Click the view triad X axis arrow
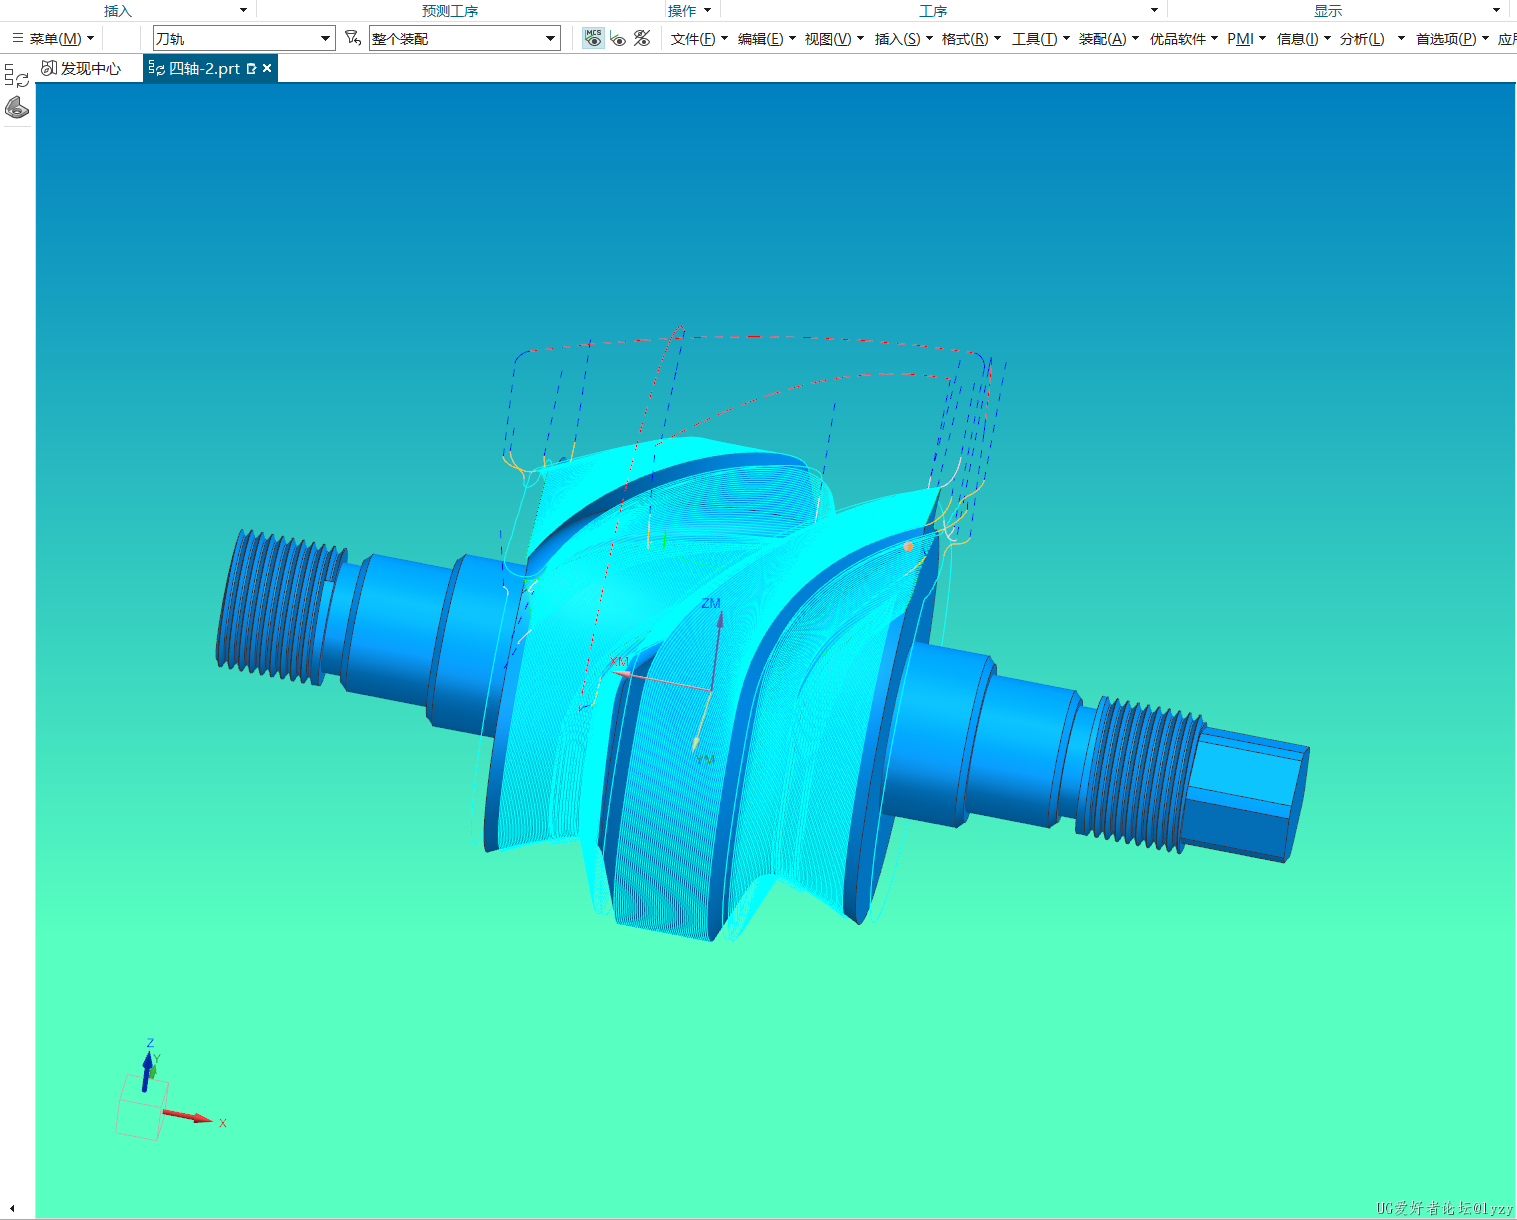The width and height of the screenshot is (1517, 1220). 188,1116
